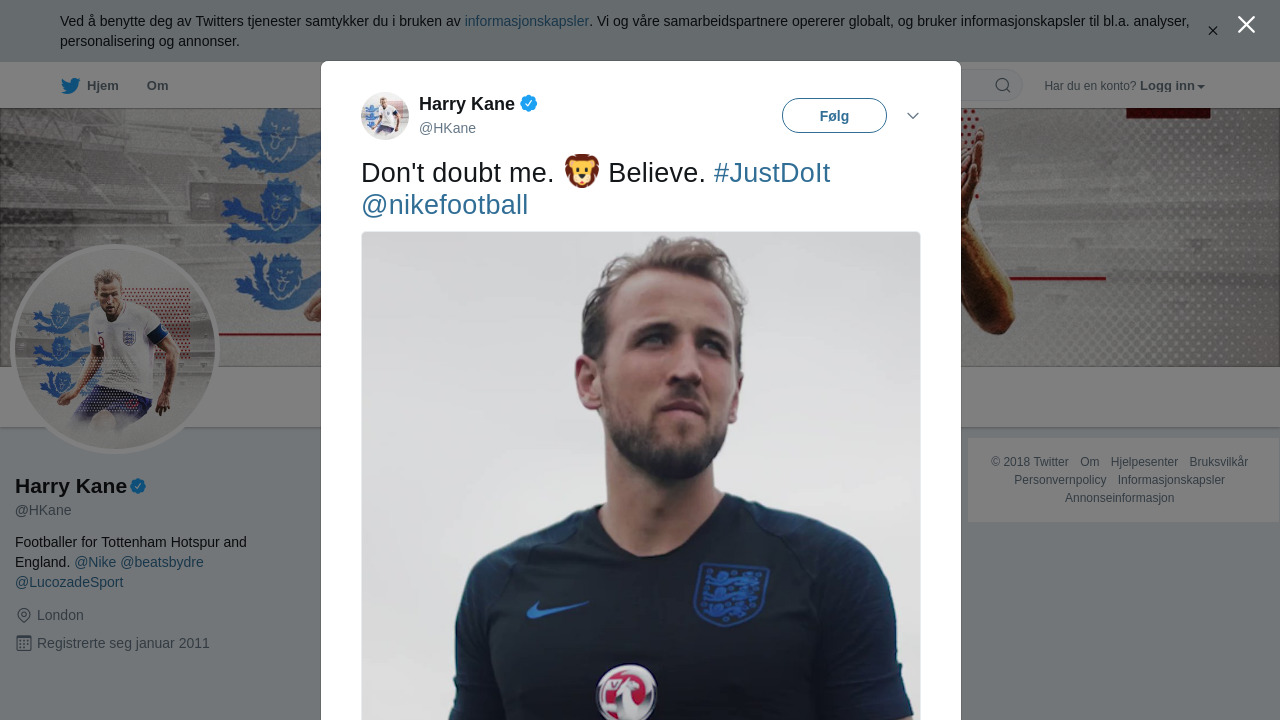Click Harry Kane's verified badge in tweet

[529, 103]
